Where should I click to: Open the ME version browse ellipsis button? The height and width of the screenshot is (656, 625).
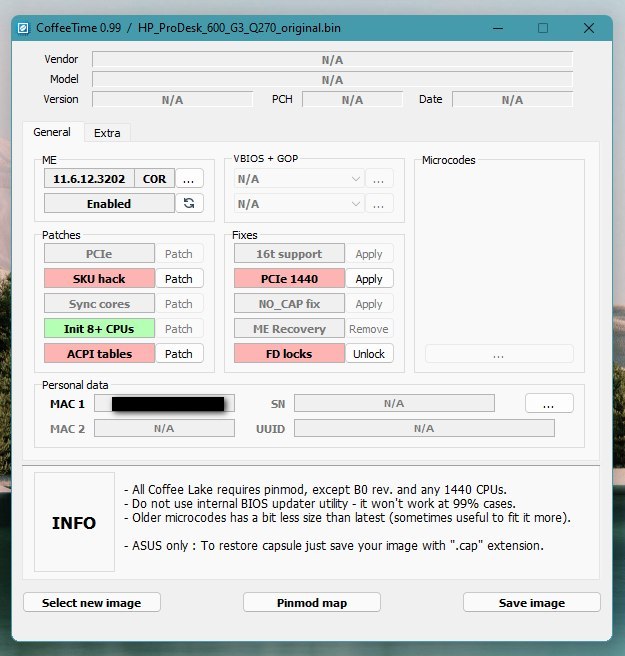189,179
